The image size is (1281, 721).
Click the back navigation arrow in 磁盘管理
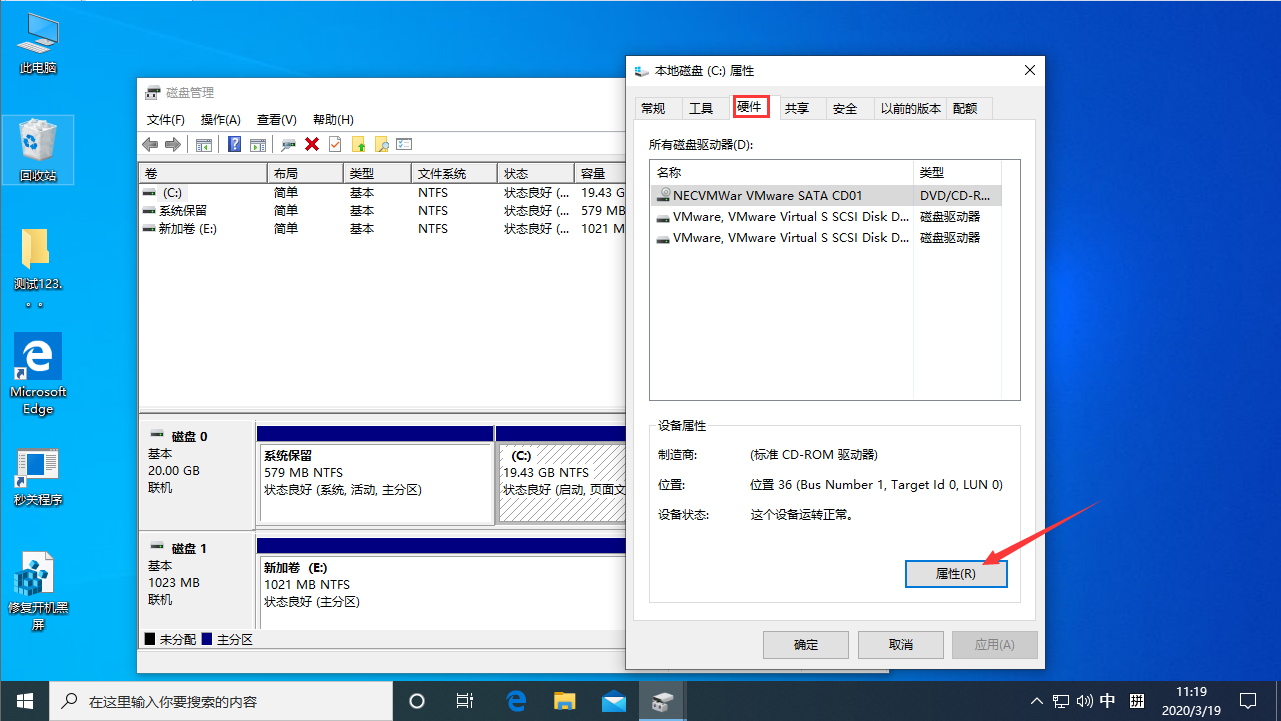click(150, 144)
